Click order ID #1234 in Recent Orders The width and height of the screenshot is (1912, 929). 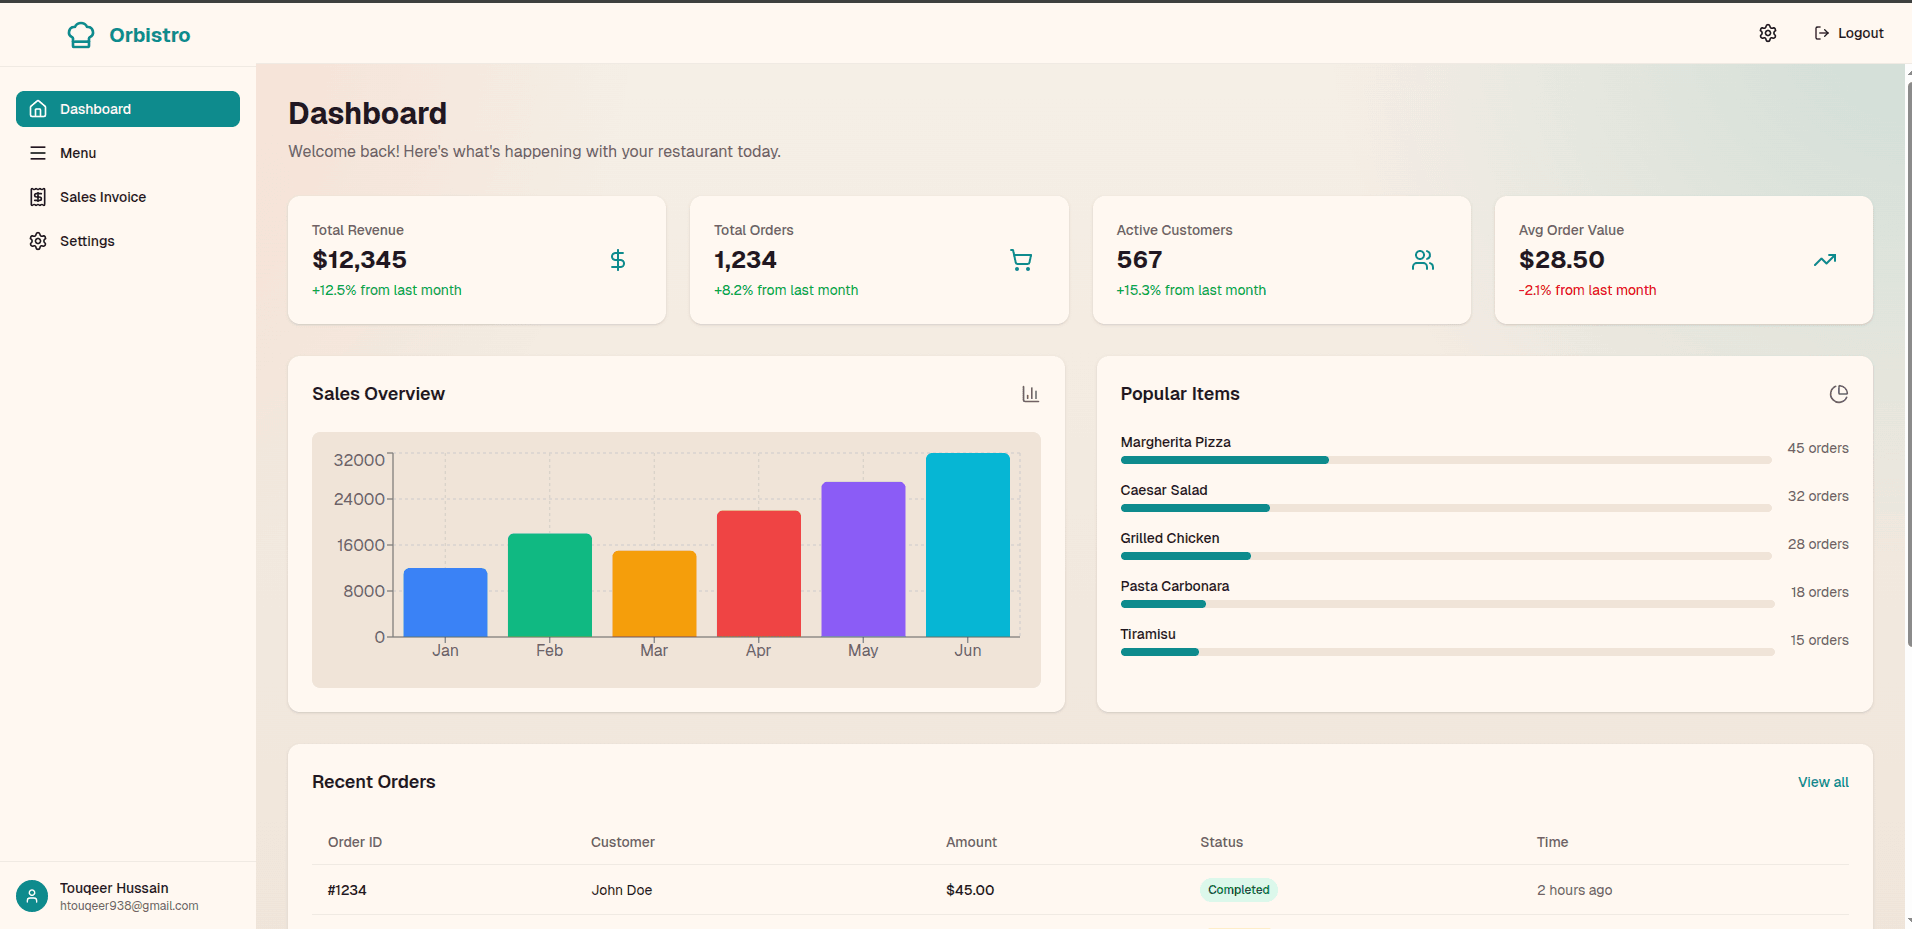(347, 890)
